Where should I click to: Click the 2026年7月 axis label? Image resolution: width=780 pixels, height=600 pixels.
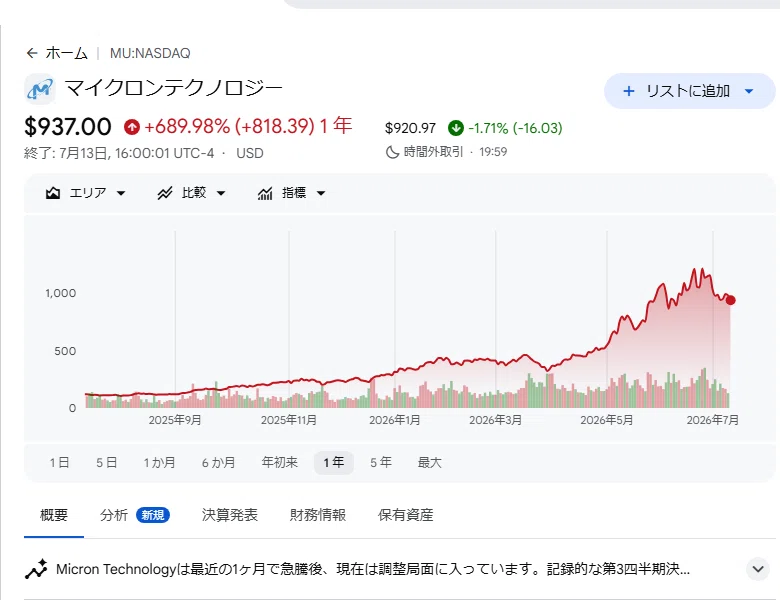(x=713, y=420)
